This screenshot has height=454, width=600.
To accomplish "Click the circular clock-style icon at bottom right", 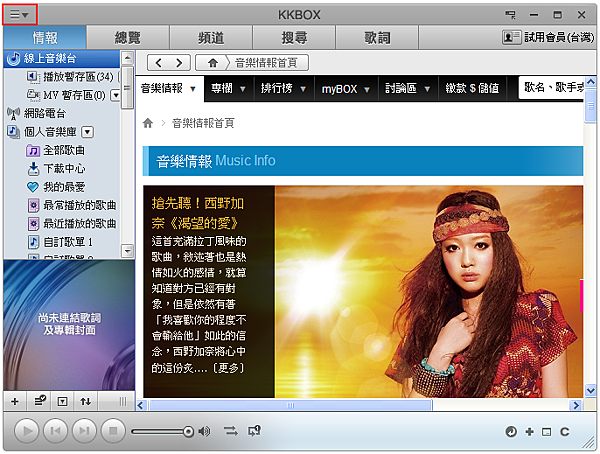I will (x=511, y=432).
